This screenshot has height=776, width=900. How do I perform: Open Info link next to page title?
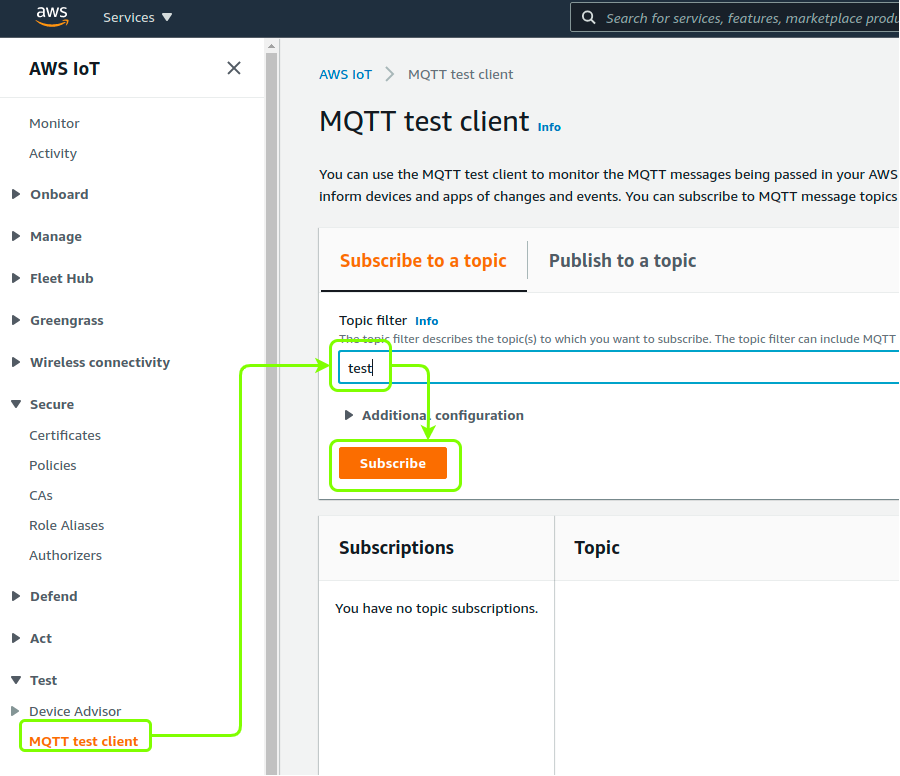pos(549,127)
